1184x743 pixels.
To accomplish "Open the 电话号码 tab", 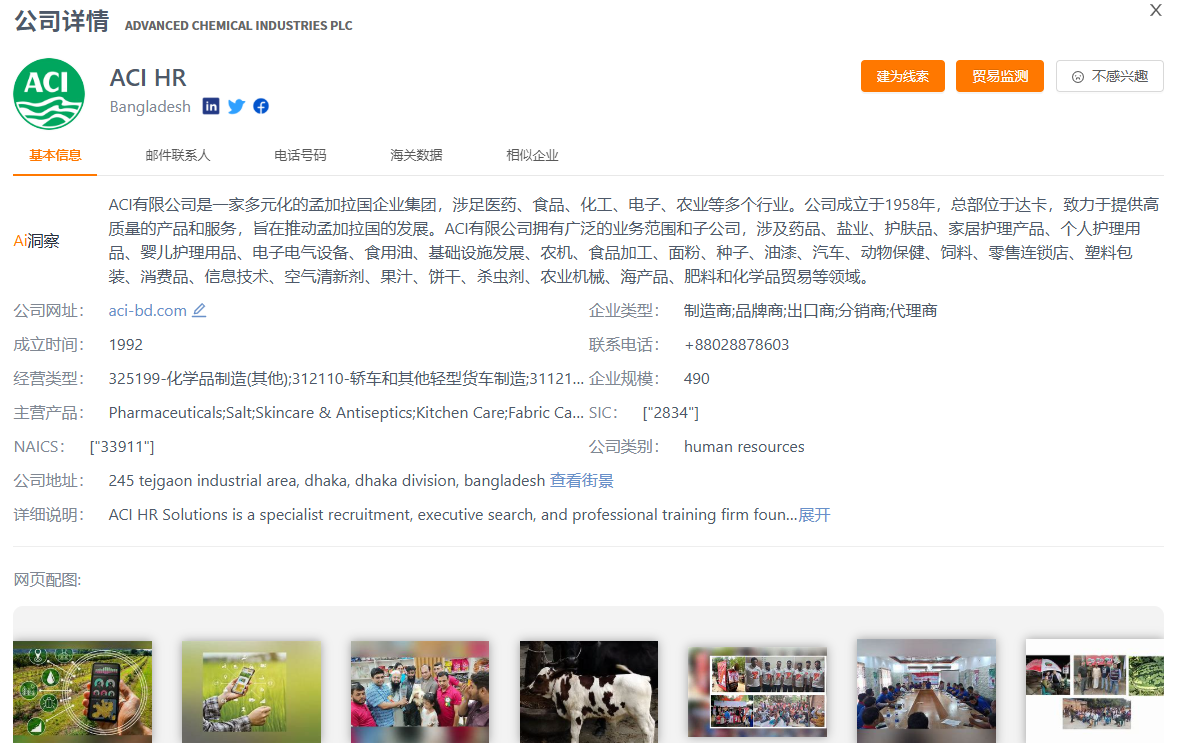I will tap(300, 156).
